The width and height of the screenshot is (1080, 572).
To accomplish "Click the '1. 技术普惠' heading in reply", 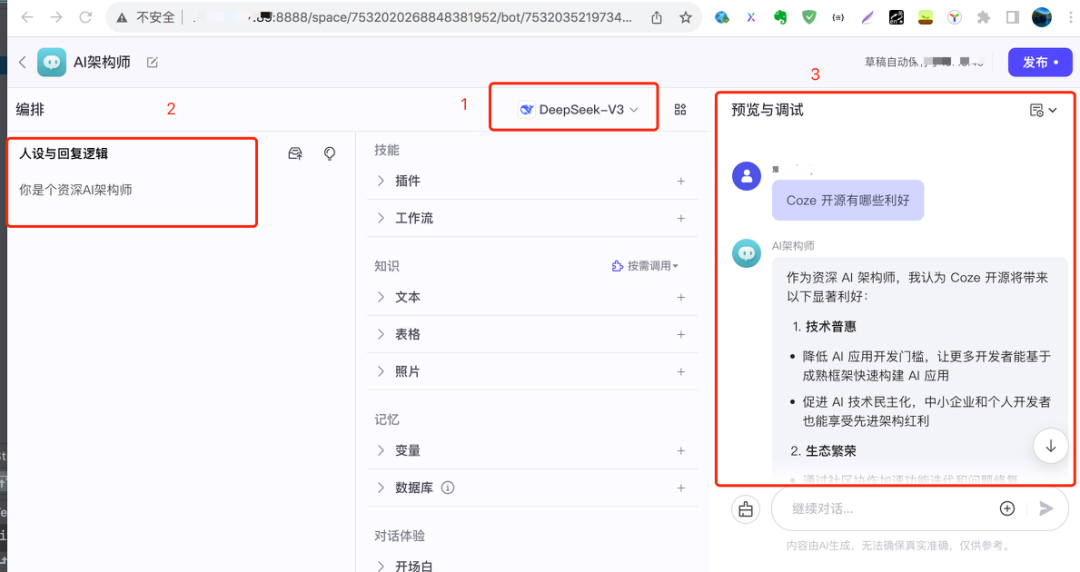I will [824, 327].
